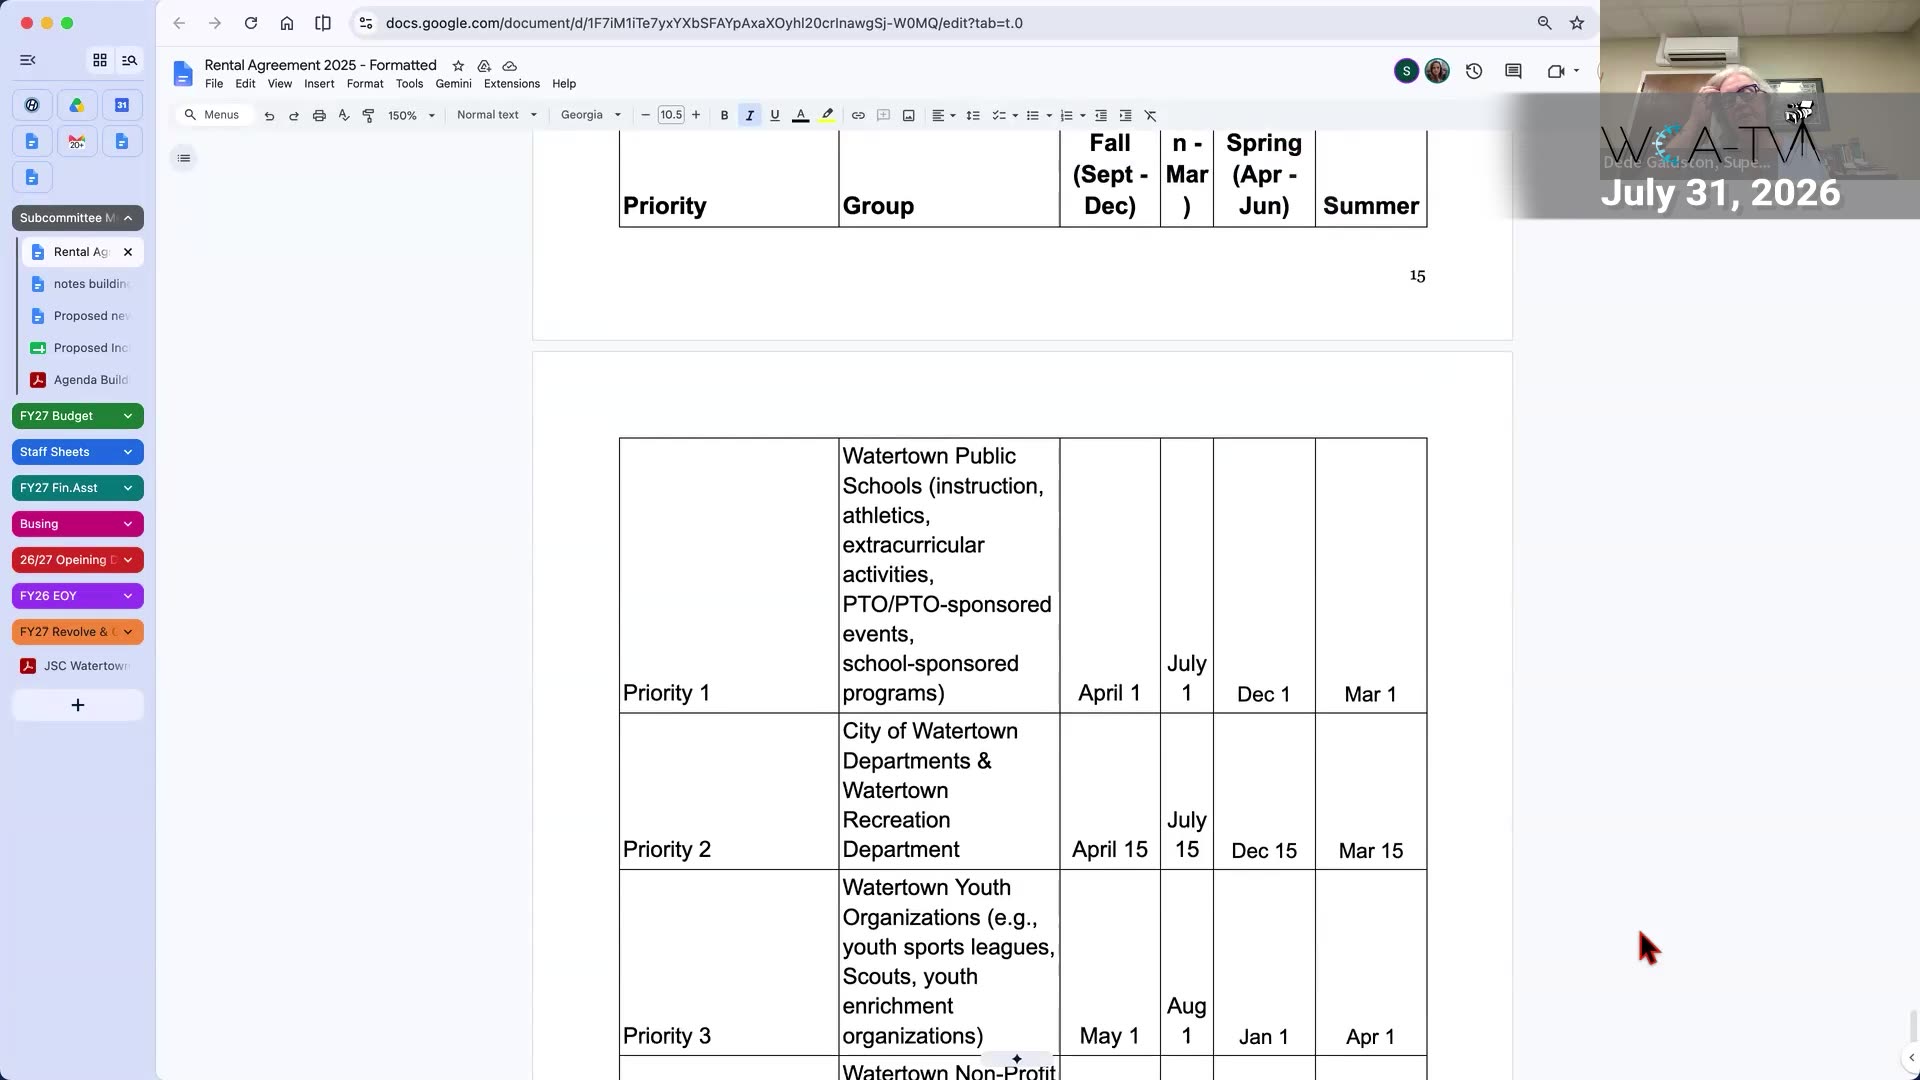Open the checklist options dropdown
The image size is (1920, 1080).
pyautogui.click(x=1004, y=116)
